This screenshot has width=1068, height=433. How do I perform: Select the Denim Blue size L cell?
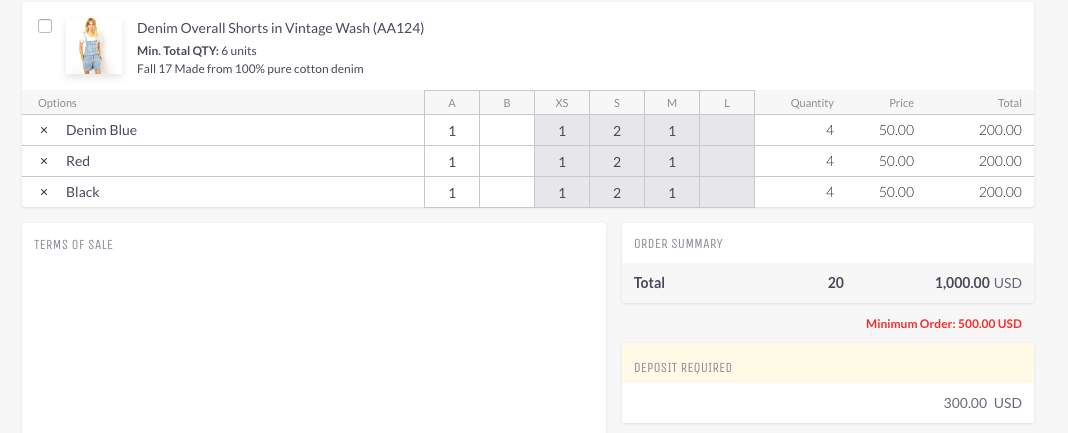pyautogui.click(x=727, y=130)
